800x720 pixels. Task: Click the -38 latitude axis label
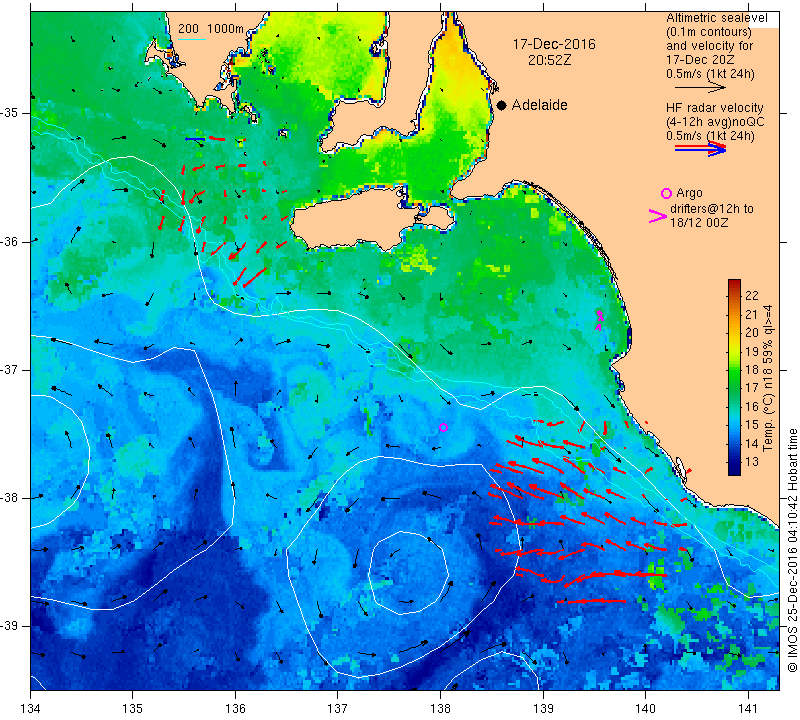click(x=9, y=498)
